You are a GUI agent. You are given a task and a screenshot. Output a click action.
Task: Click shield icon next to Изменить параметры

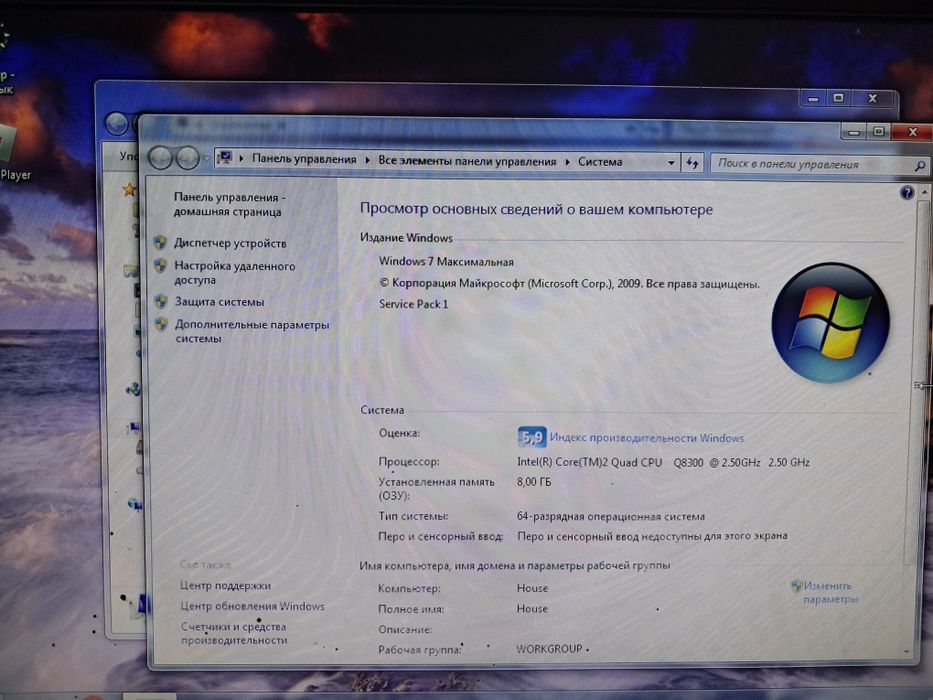click(796, 586)
